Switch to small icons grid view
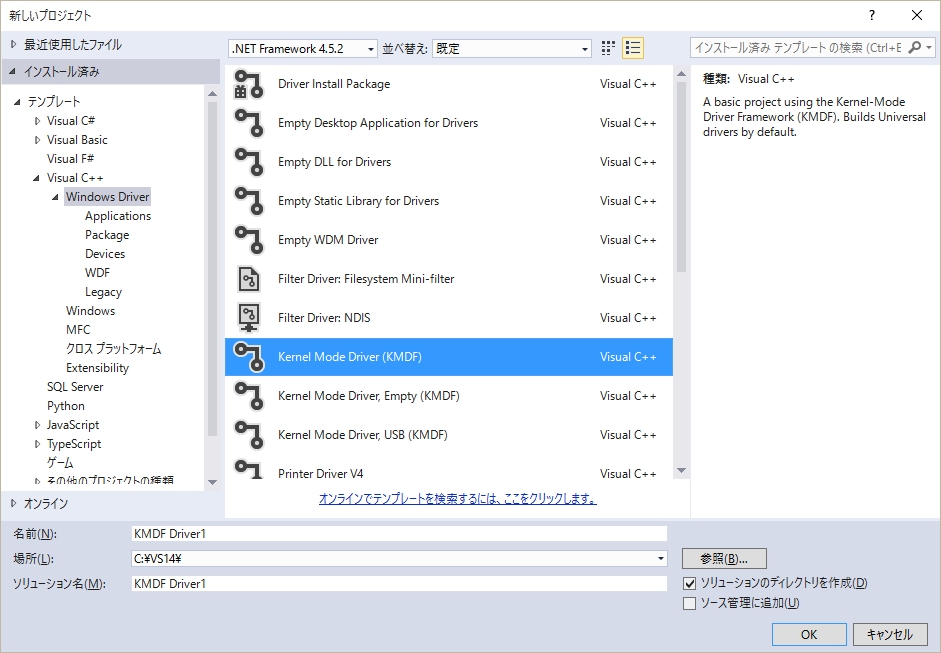This screenshot has height=653, width=941. pos(608,48)
